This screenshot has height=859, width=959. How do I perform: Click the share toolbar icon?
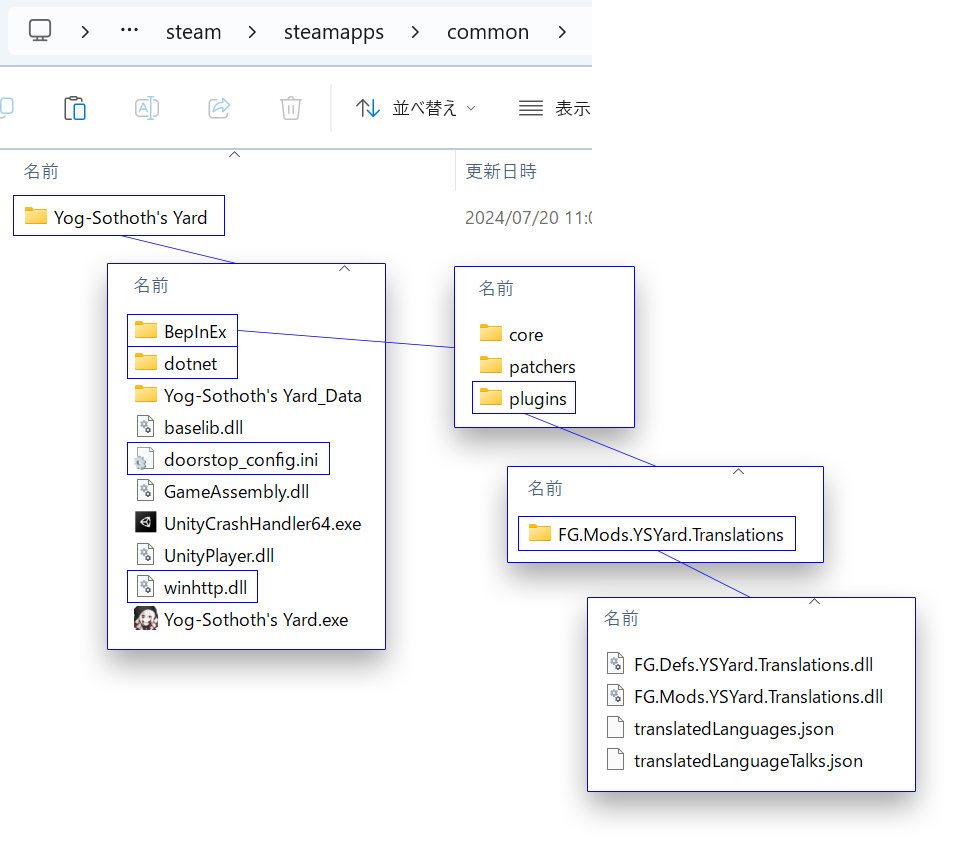[219, 108]
